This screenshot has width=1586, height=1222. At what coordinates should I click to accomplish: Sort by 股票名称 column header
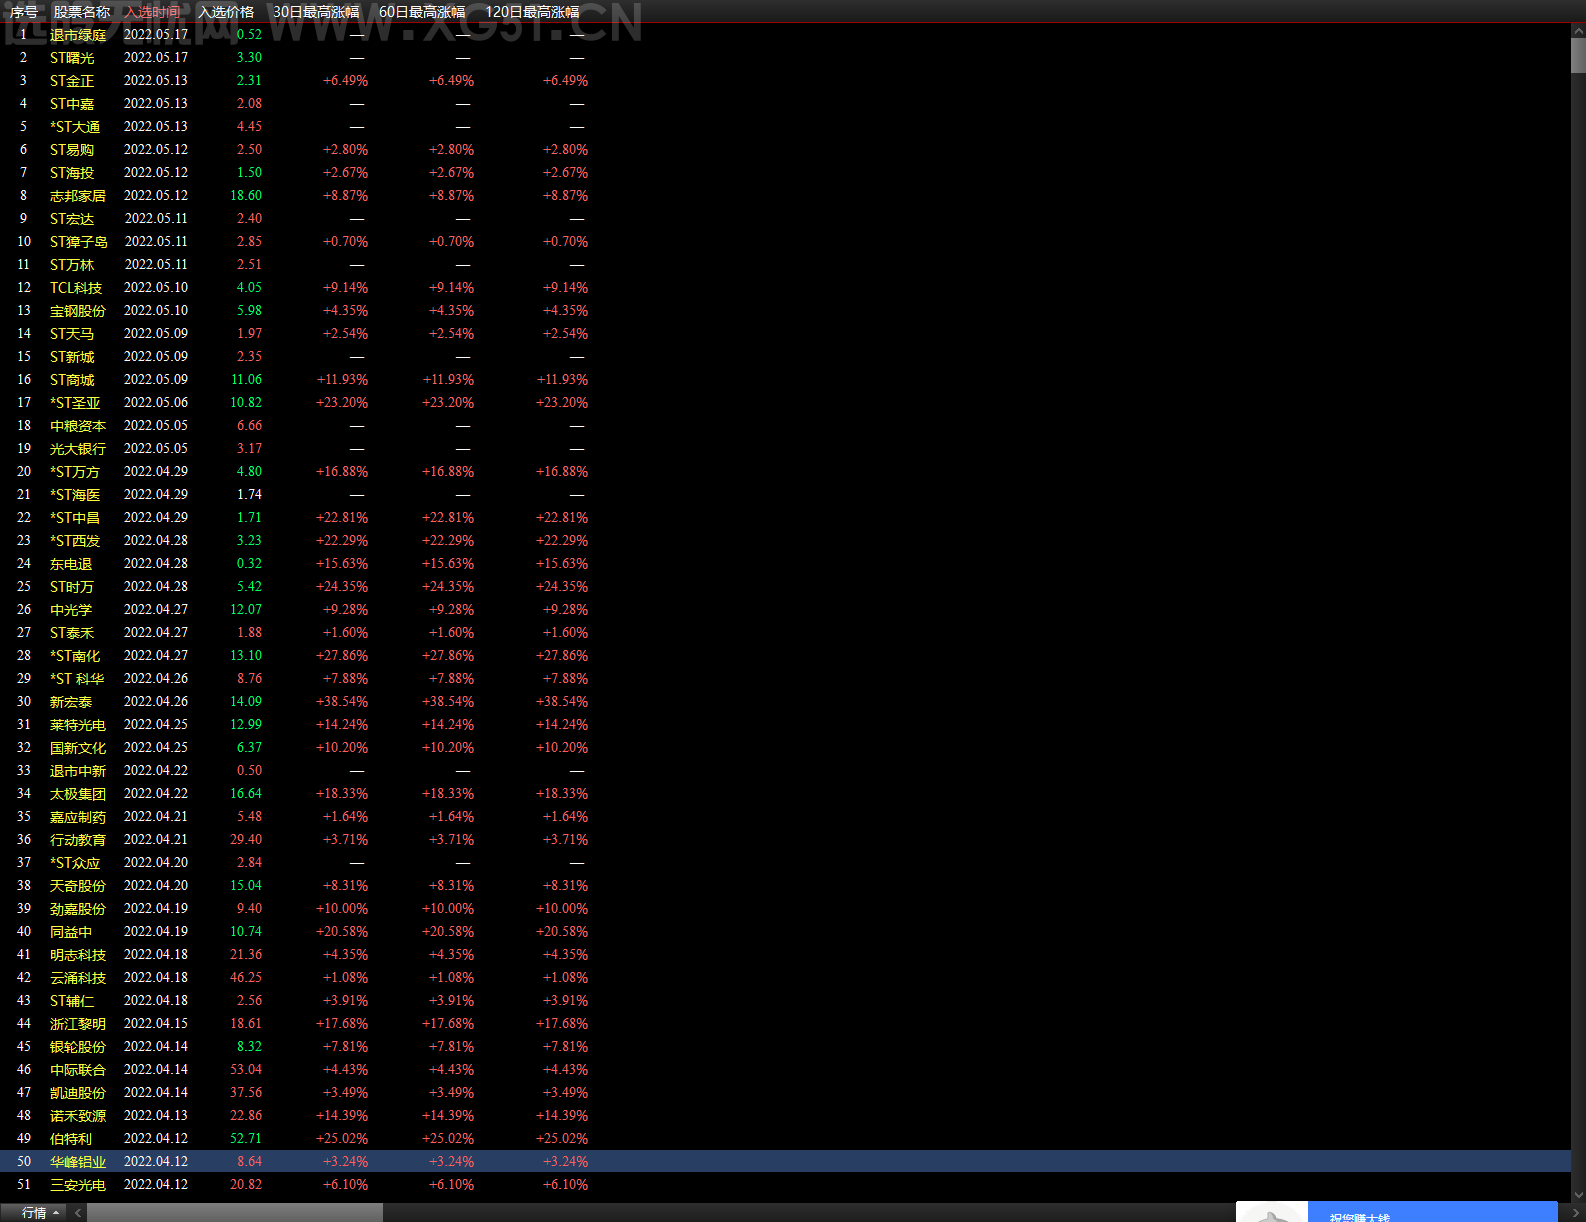[x=82, y=12]
